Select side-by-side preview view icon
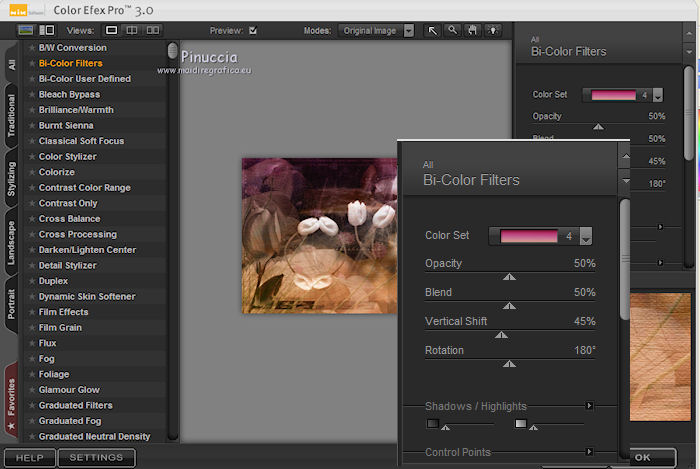The image size is (700, 469). click(153, 30)
